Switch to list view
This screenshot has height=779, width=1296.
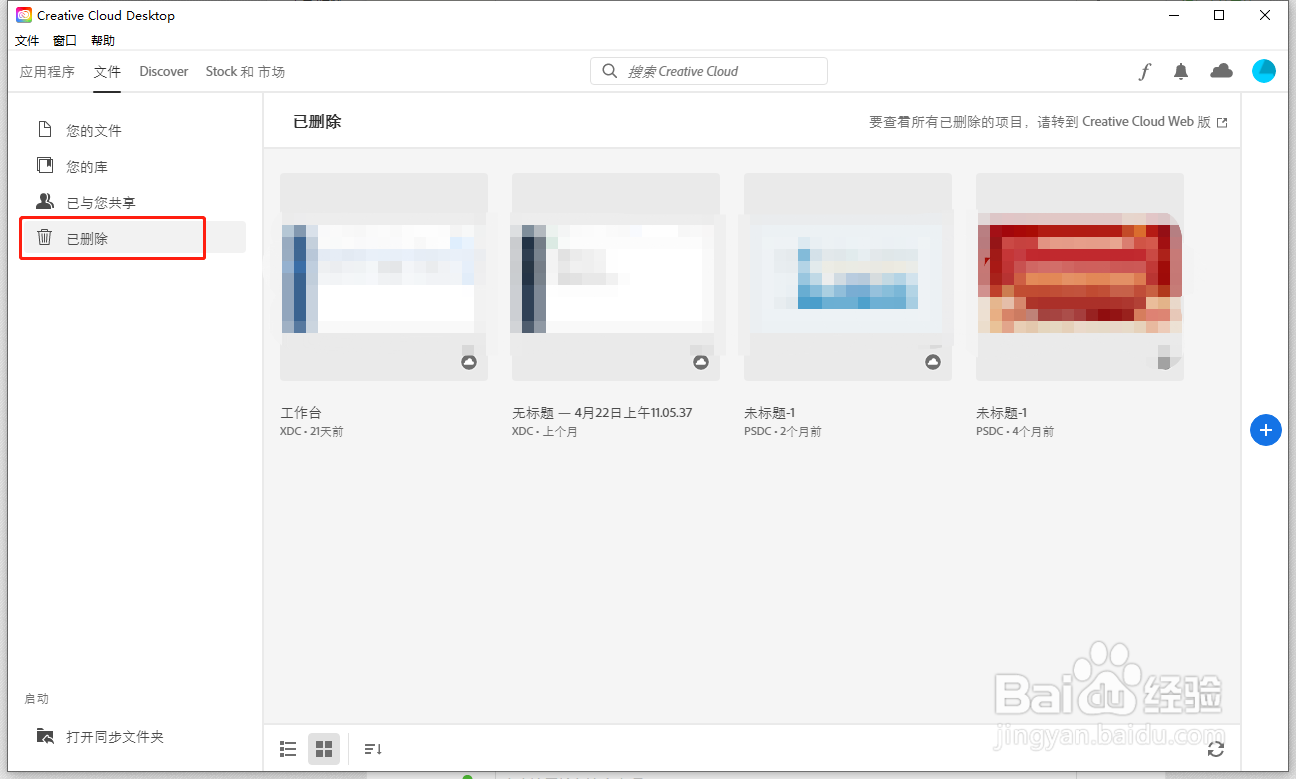289,748
